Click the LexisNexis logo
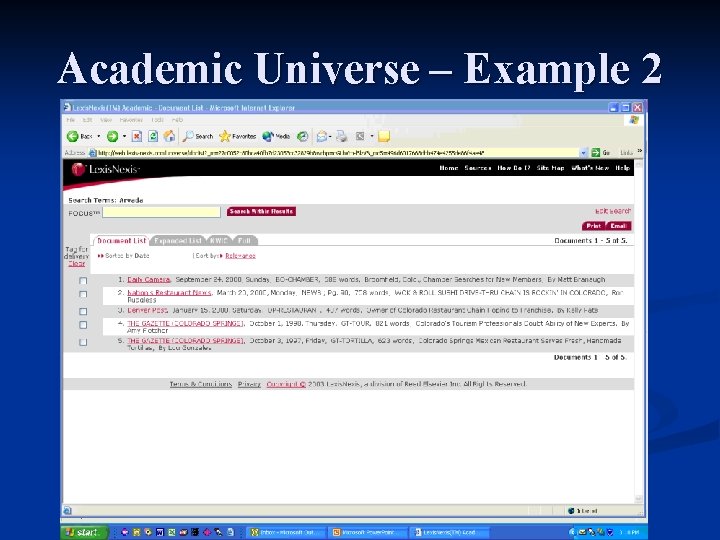Viewport: 720px width, 540px height. point(106,169)
